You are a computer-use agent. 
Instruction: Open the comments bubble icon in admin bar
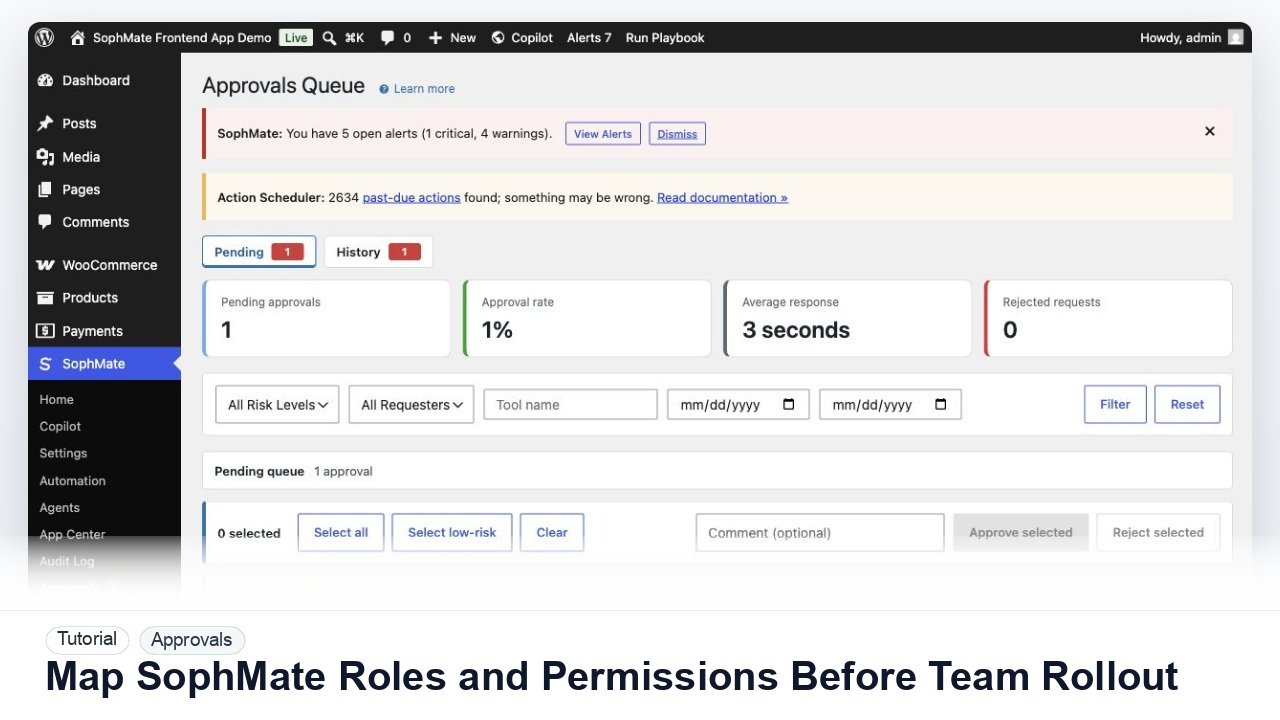[387, 38]
